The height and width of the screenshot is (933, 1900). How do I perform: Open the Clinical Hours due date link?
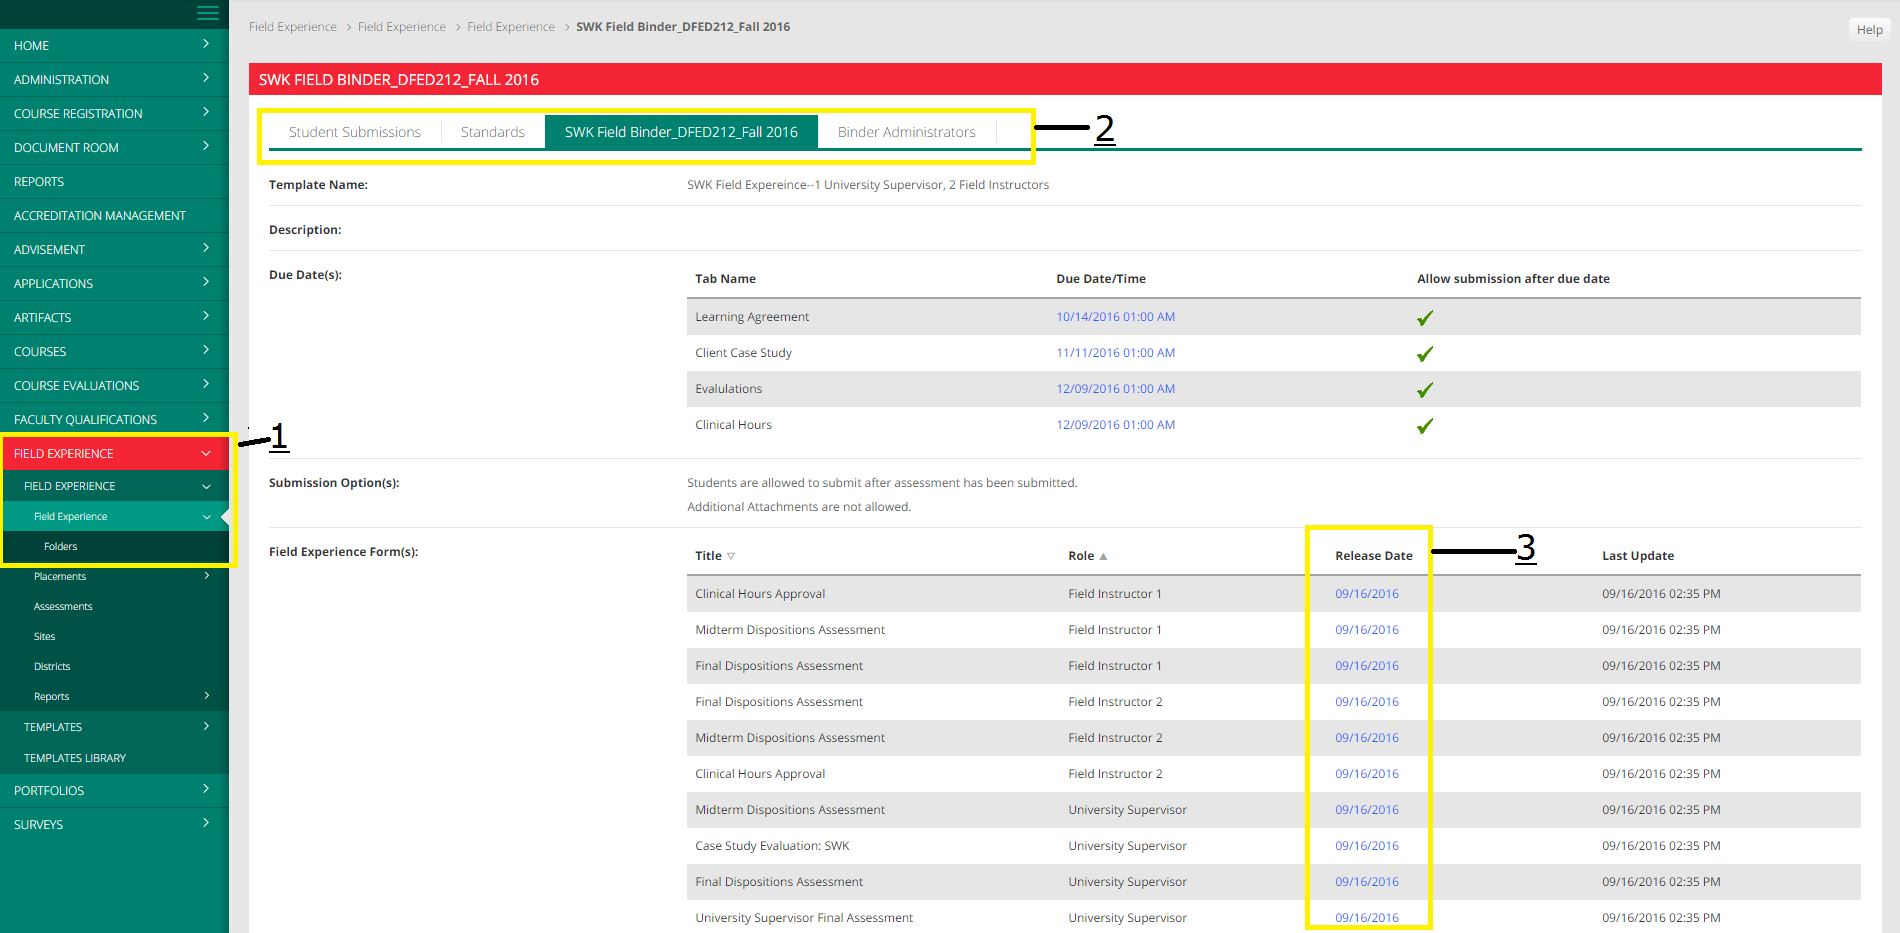(1115, 425)
